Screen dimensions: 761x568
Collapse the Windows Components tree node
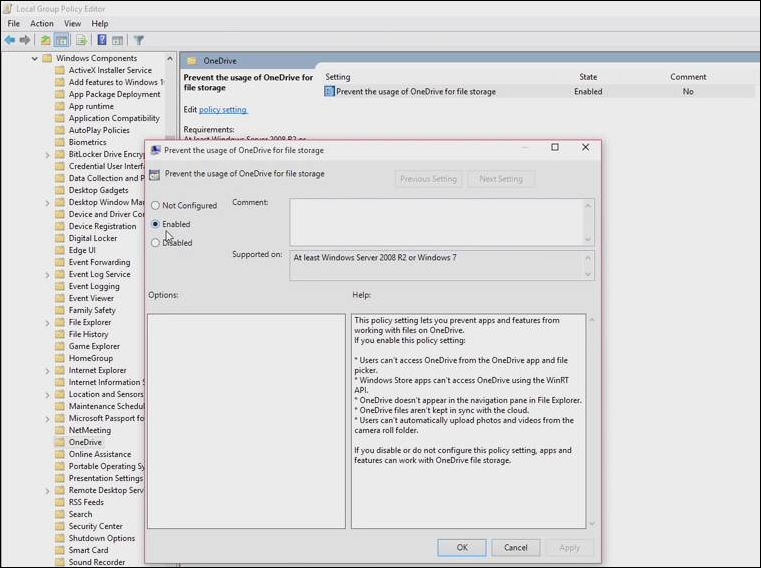(34, 58)
